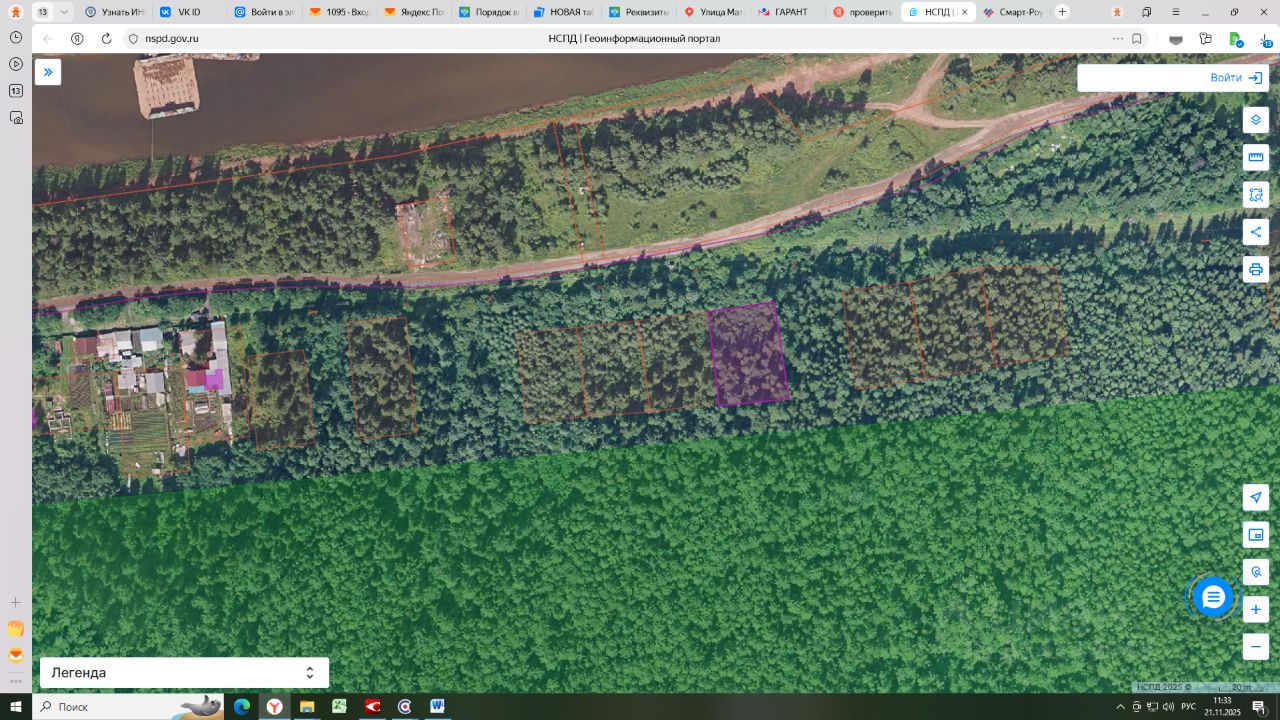Close the active НСПД tab

(x=964, y=12)
